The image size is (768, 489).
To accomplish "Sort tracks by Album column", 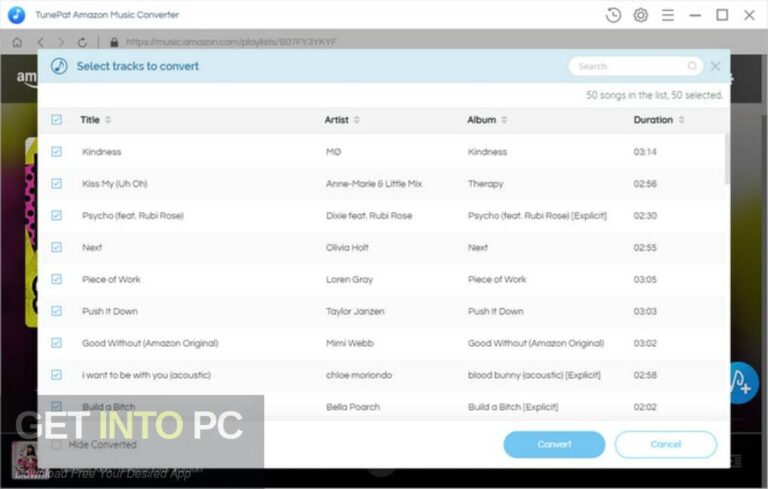I will click(x=487, y=120).
